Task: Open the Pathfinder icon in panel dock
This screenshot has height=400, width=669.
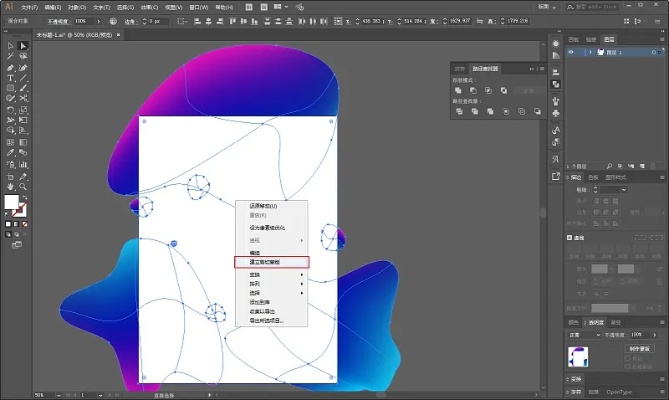Action: point(556,84)
